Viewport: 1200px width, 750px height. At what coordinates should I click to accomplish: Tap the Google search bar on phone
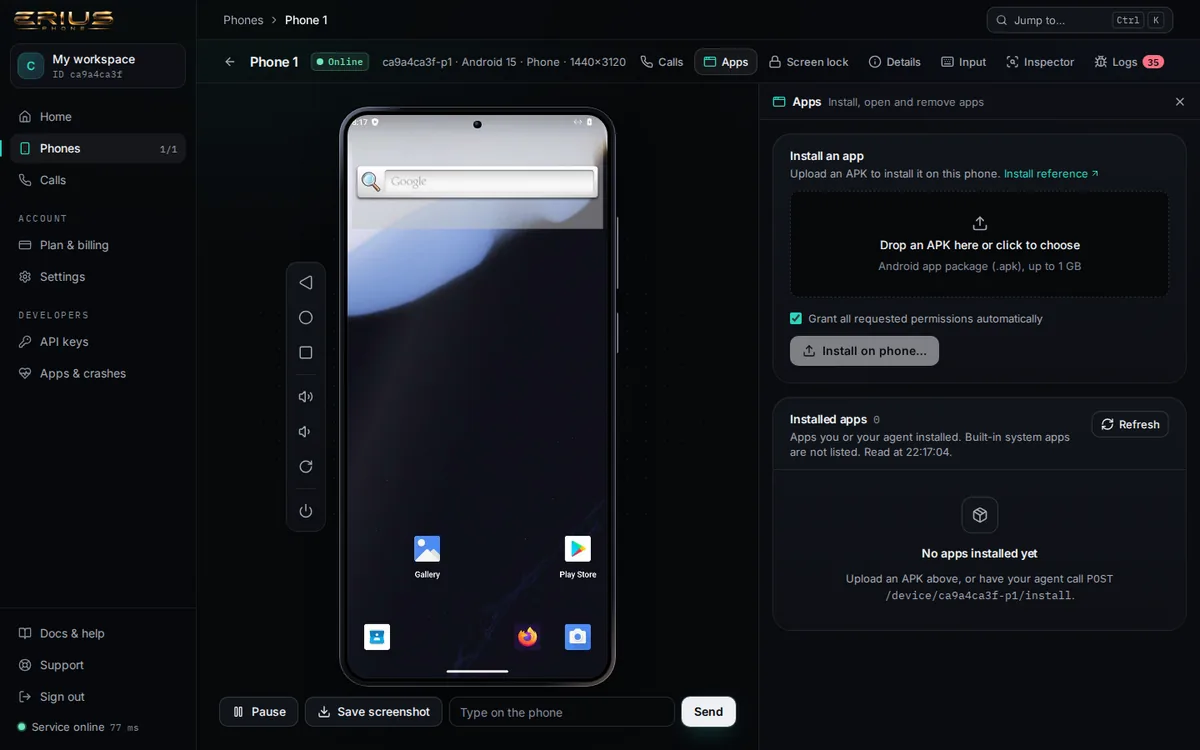(x=490, y=182)
